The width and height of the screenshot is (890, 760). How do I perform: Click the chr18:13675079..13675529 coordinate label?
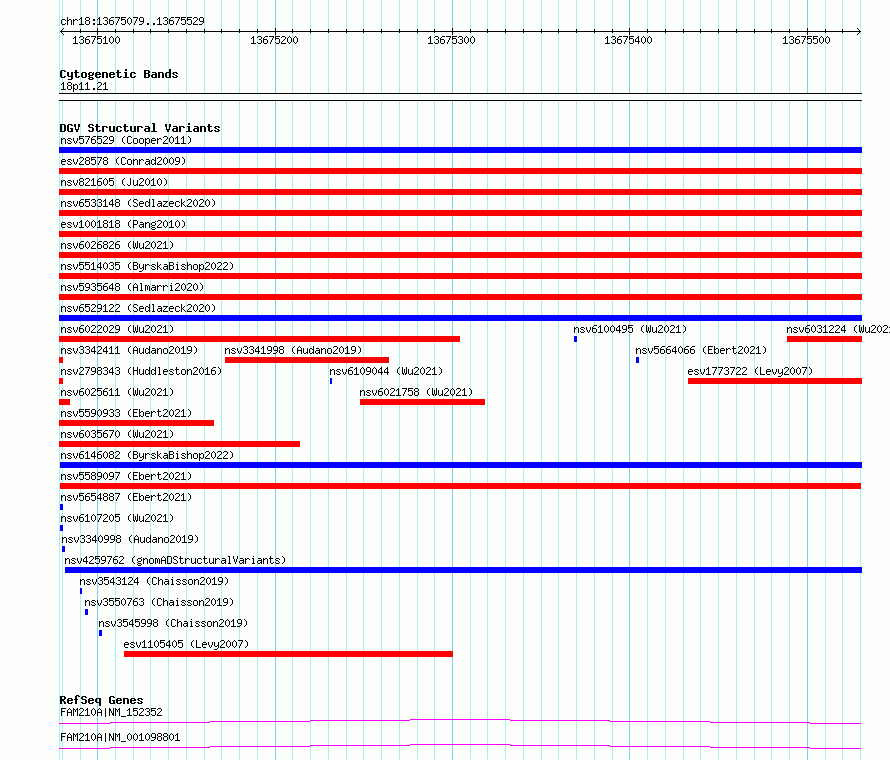tap(132, 22)
